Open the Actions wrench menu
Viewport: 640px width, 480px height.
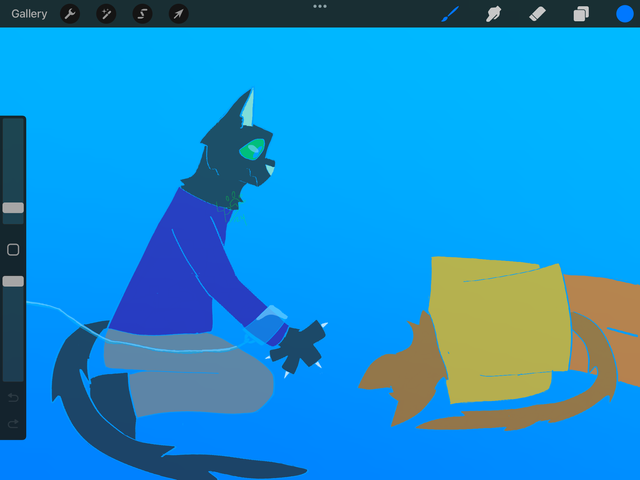(70, 14)
